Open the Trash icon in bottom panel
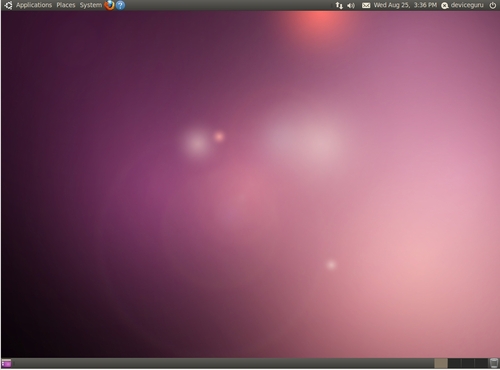Viewport: 500px width, 370px height. click(494, 363)
